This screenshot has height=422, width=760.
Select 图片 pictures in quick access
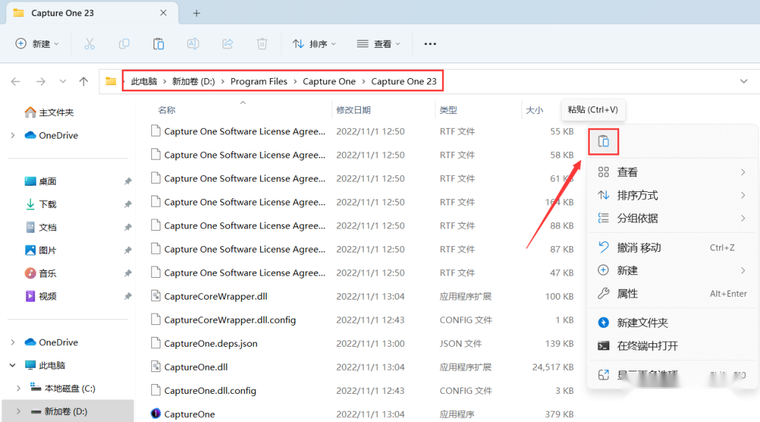[41, 250]
